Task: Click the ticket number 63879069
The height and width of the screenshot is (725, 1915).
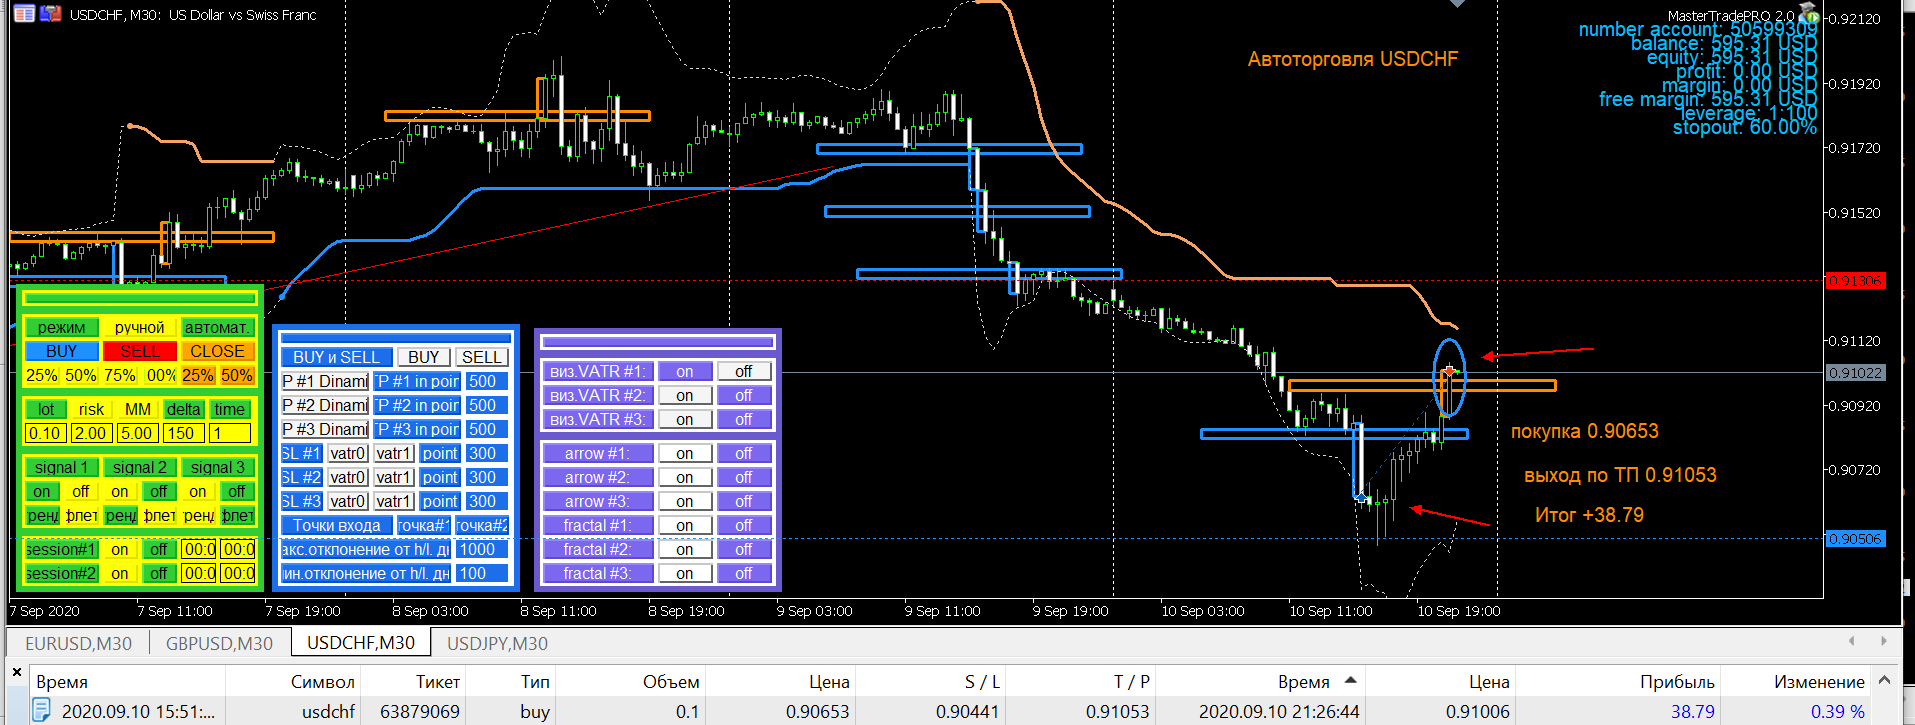Action: tap(420, 711)
